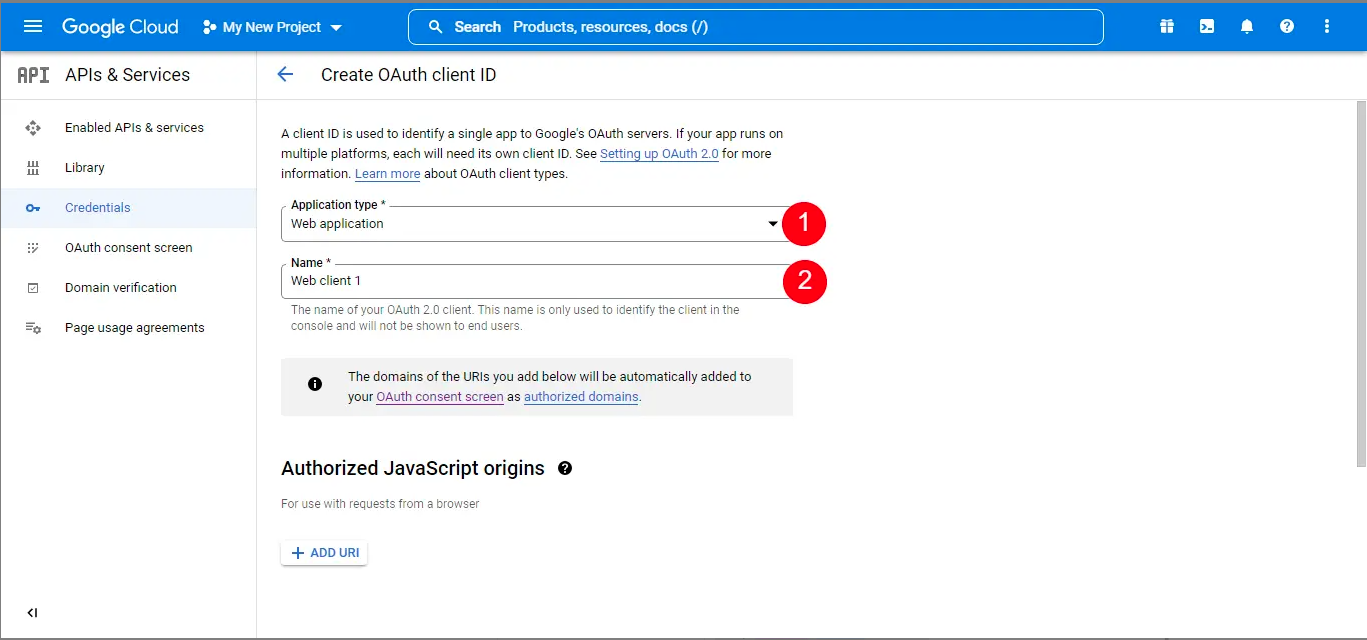
Task: Collapse the left navigation panel
Action: (31, 612)
